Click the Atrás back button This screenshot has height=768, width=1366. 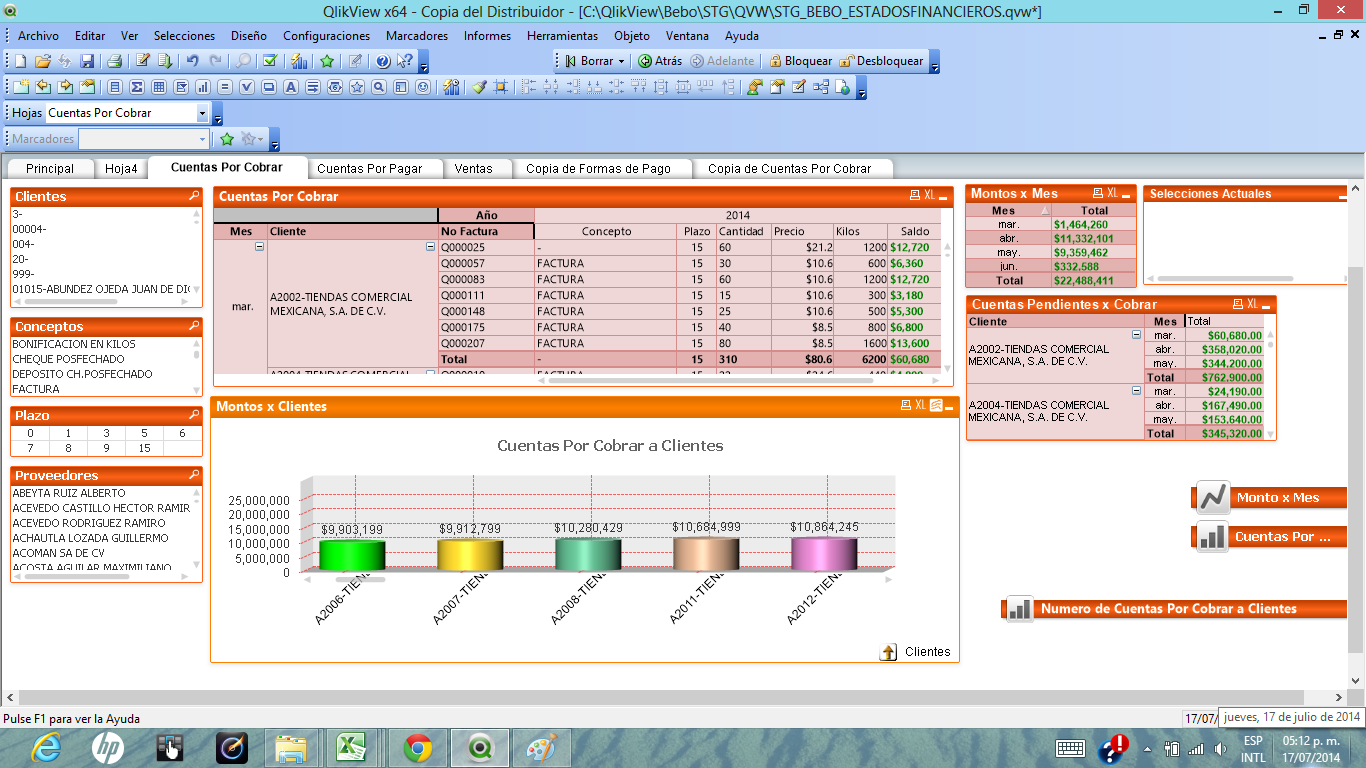coord(660,61)
